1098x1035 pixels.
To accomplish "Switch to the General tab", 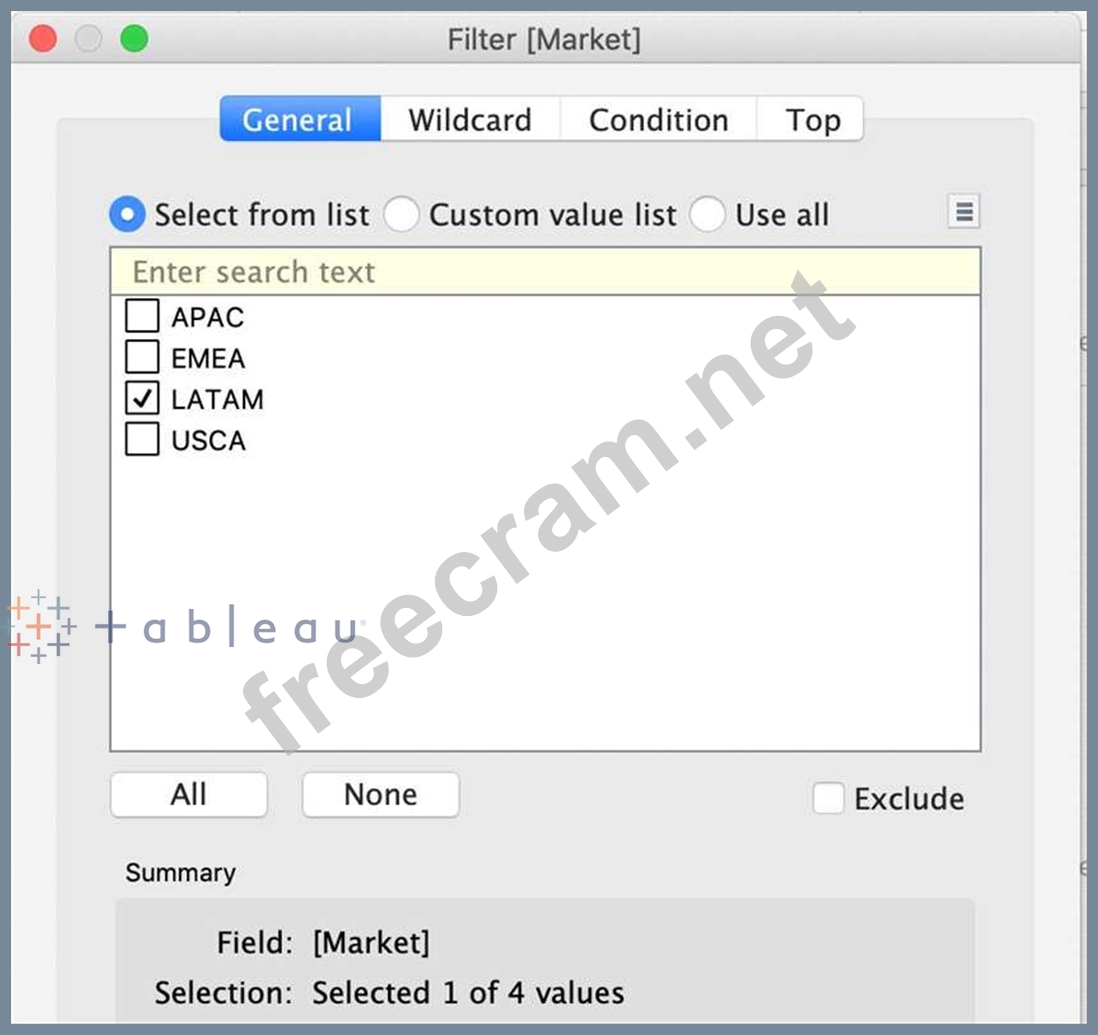I will [299, 119].
